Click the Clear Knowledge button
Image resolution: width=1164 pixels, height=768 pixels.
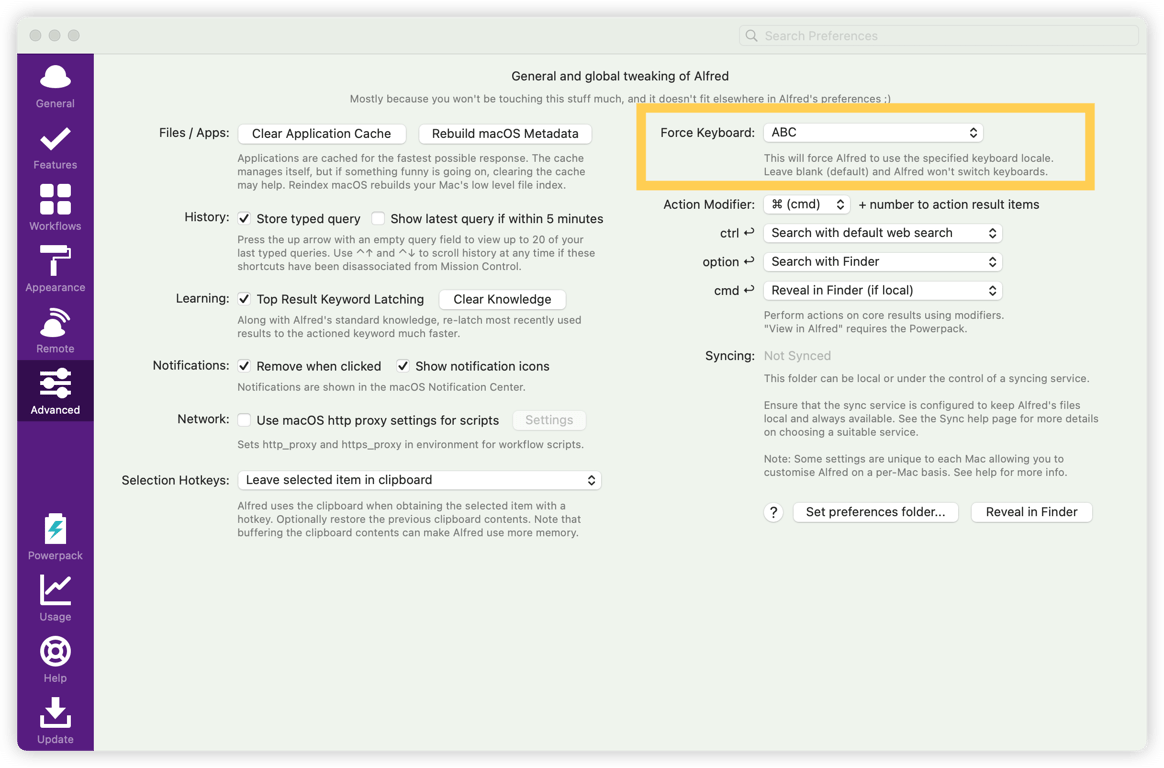pyautogui.click(x=503, y=299)
